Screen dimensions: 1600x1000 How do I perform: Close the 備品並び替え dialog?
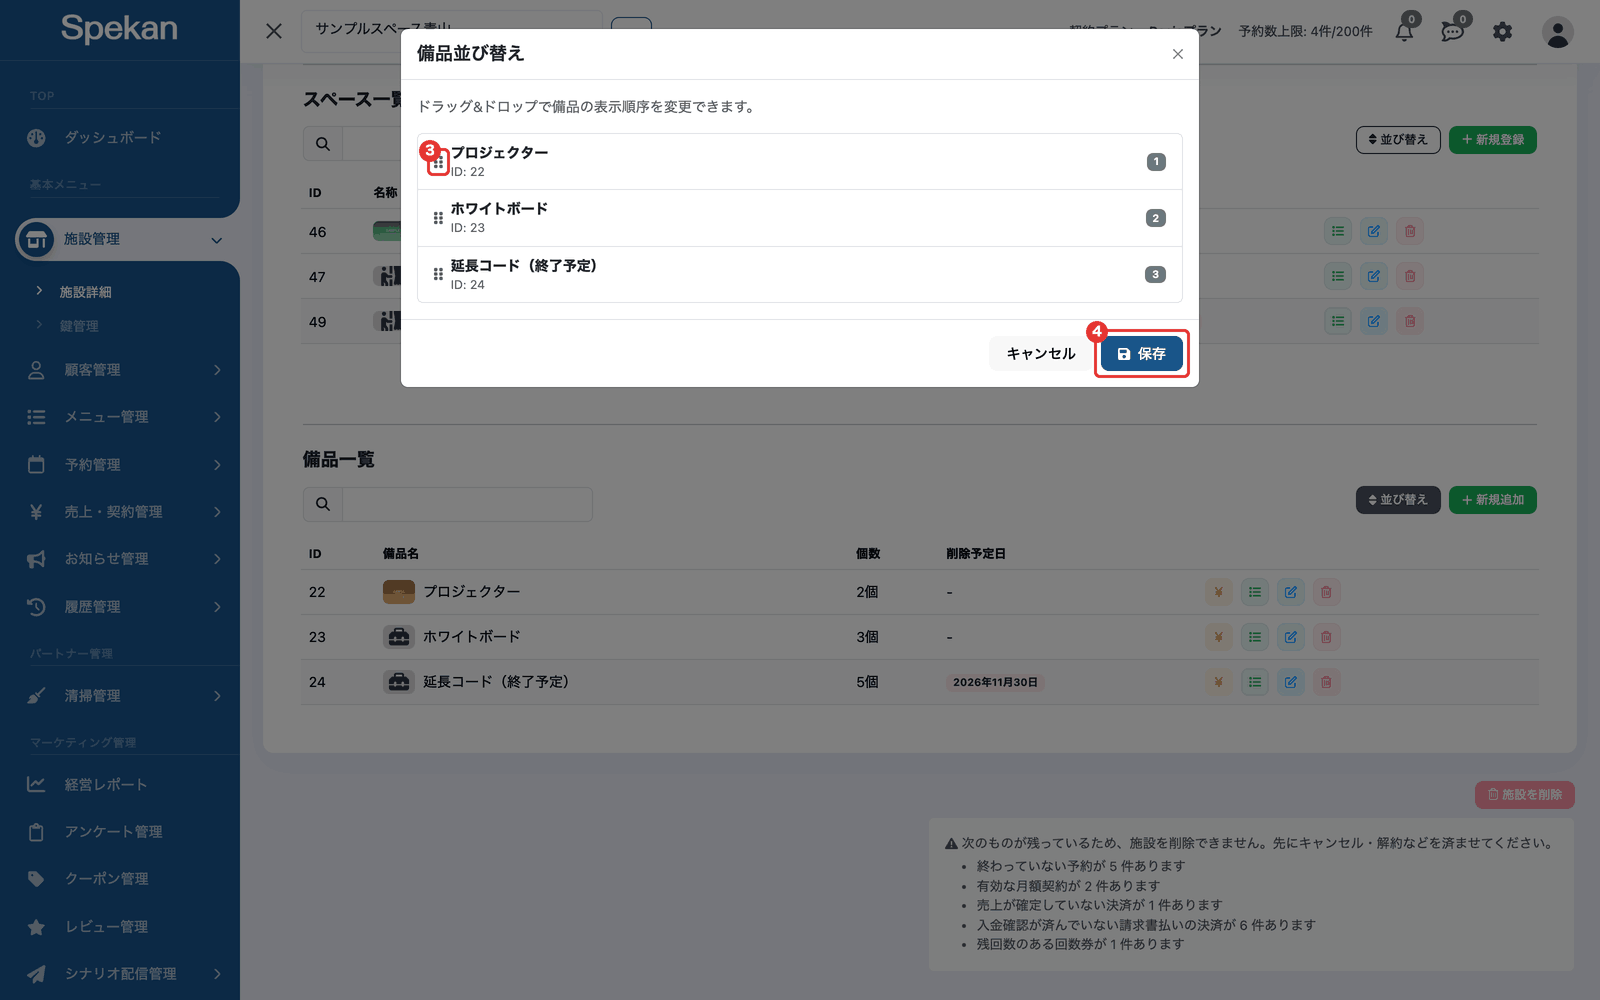click(1178, 54)
